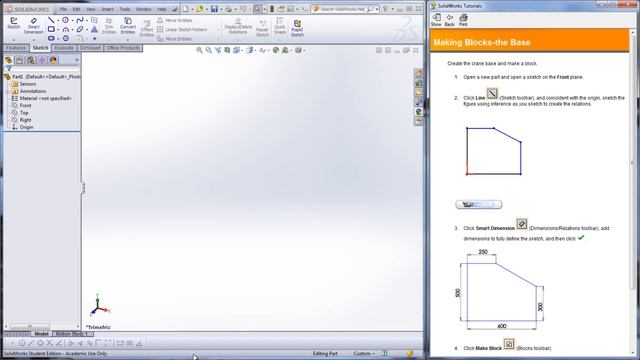Toggle the Rapid Sketch tool
The width and height of the screenshot is (640, 360).
coord(297,28)
